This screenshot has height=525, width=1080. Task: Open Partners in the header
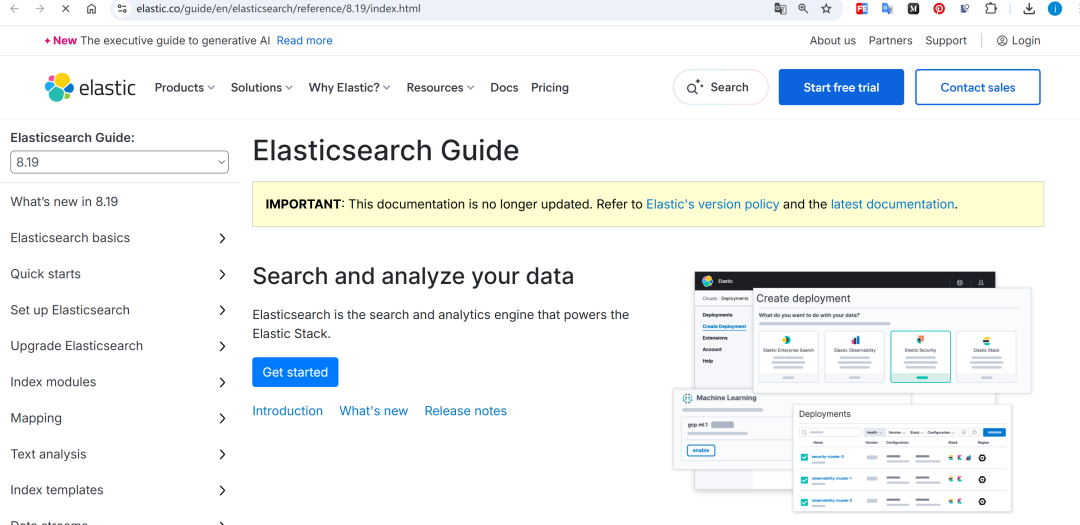(891, 41)
